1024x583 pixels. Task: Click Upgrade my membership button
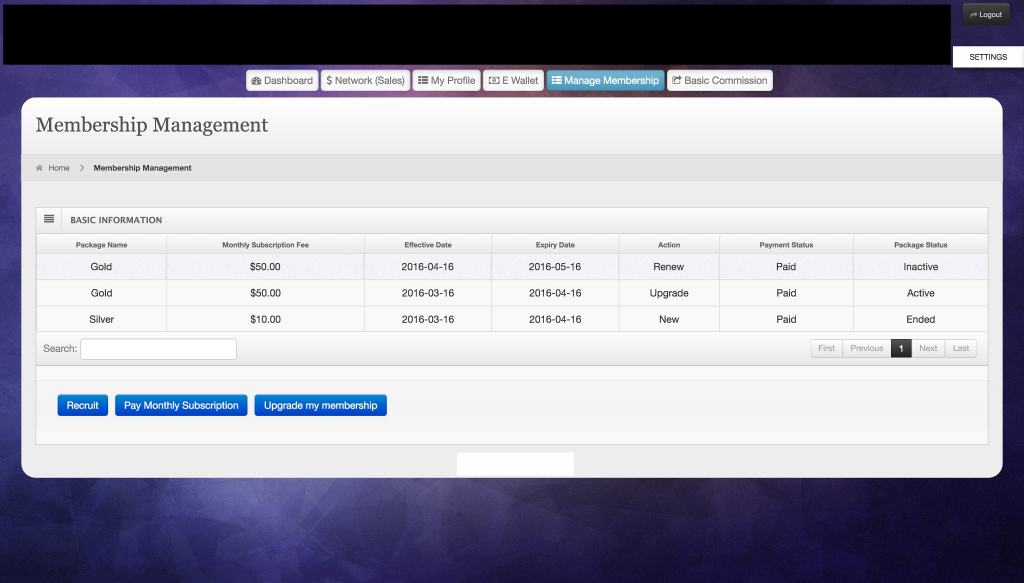pos(320,405)
